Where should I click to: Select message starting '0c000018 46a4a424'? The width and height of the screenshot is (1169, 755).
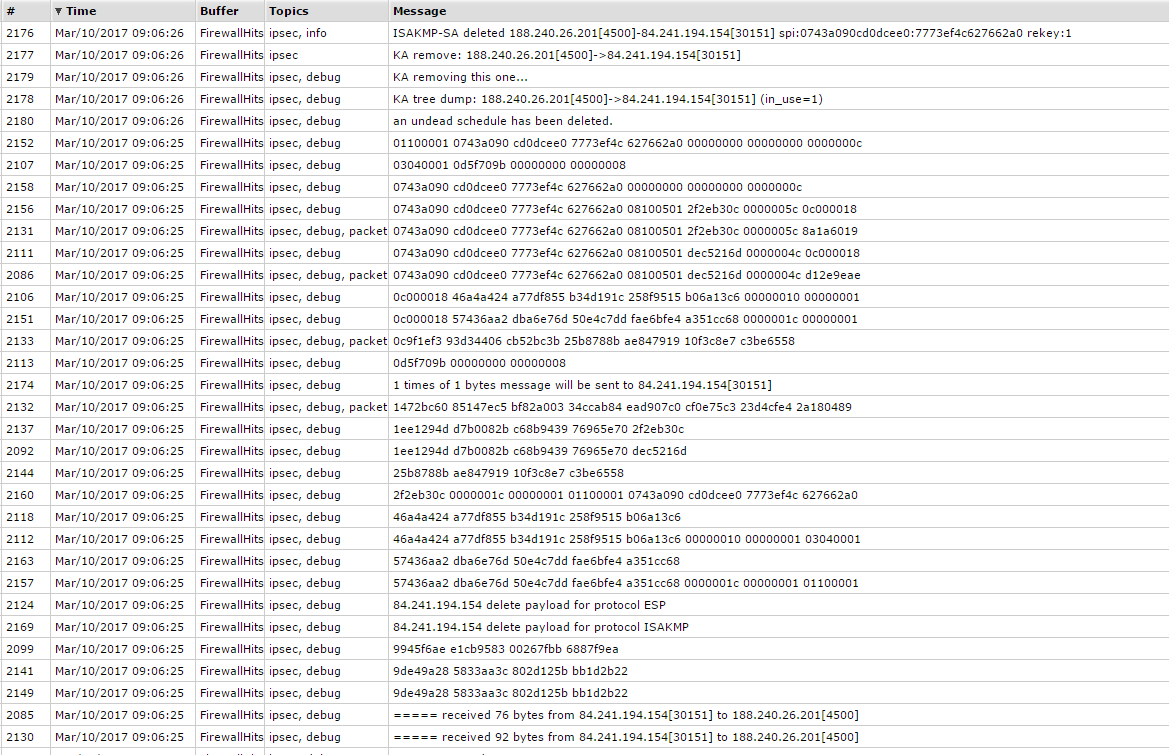(x=626, y=297)
